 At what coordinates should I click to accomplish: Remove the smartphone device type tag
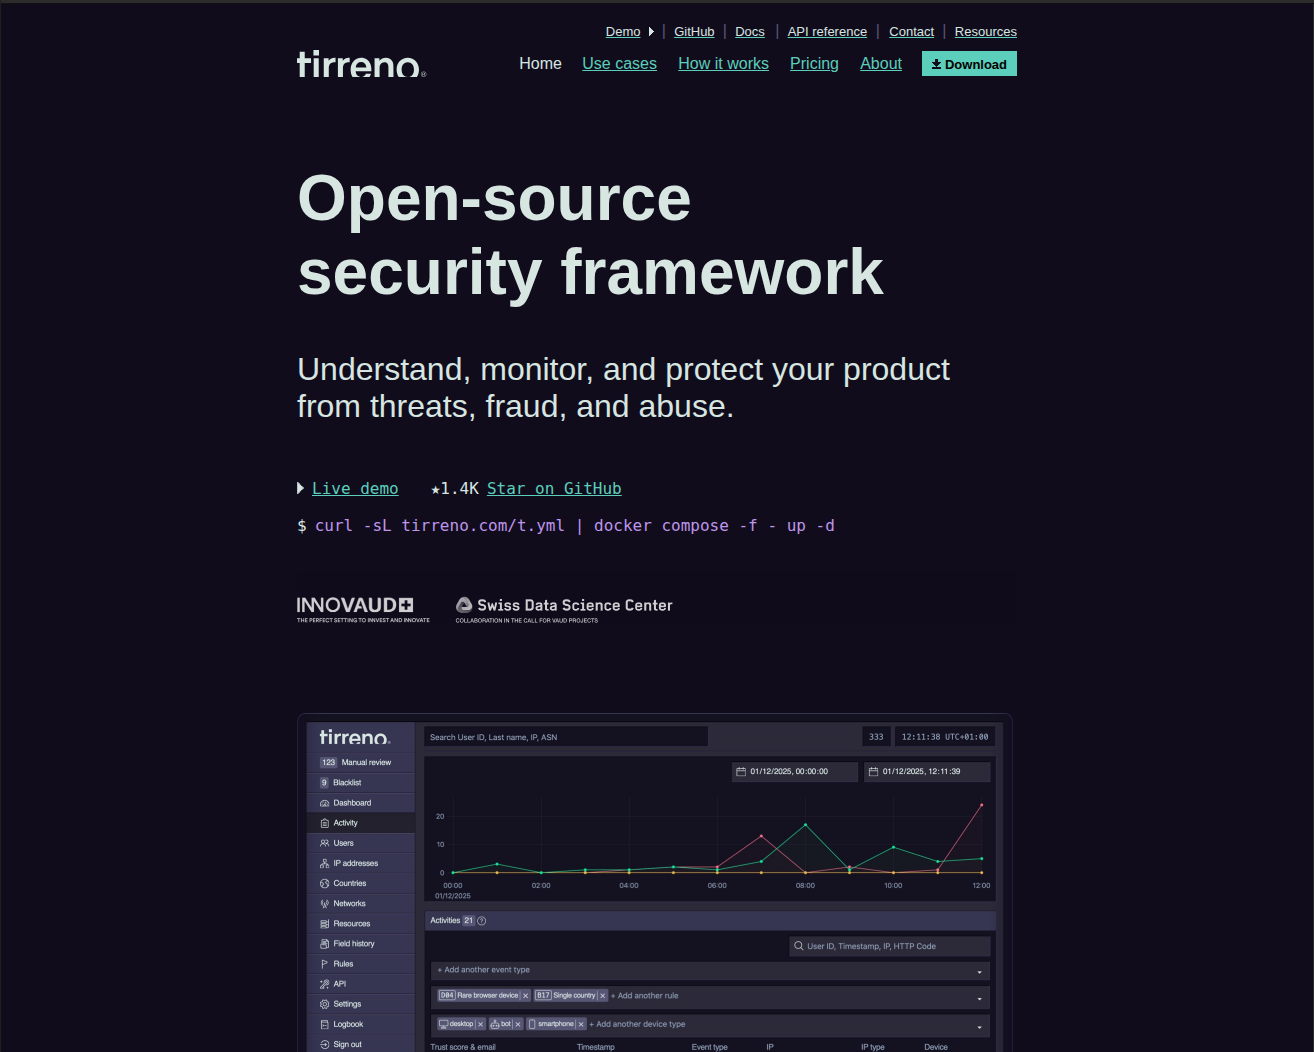pyautogui.click(x=581, y=1024)
